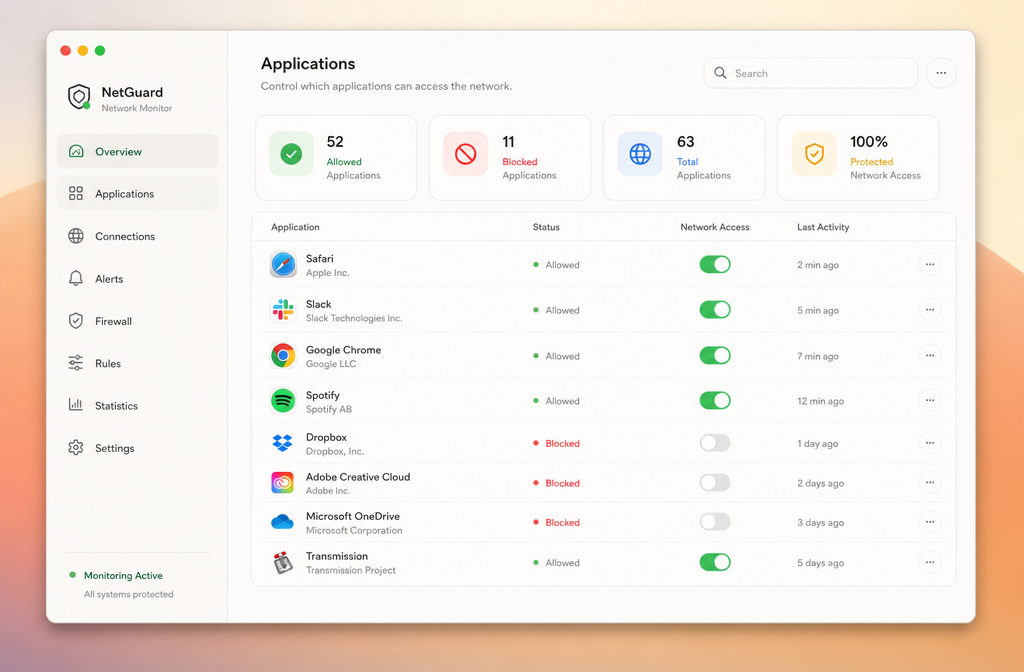Turn on Microsoft OneDrive network access
This screenshot has width=1024, height=672.
pyautogui.click(x=715, y=522)
